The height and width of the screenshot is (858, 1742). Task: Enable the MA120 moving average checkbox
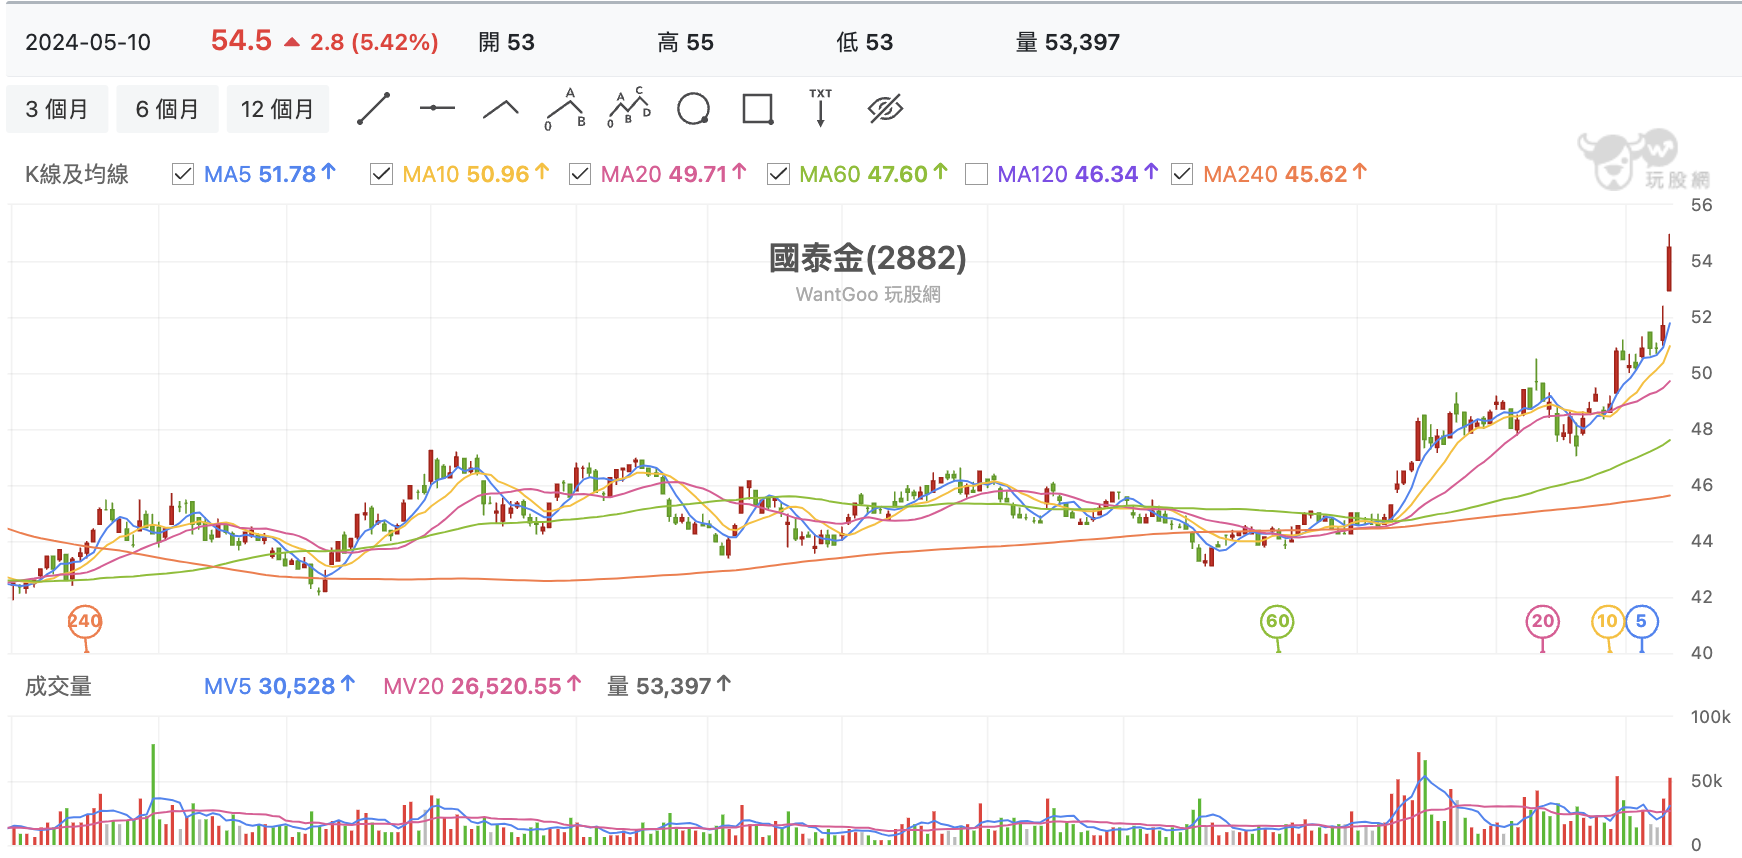click(976, 174)
